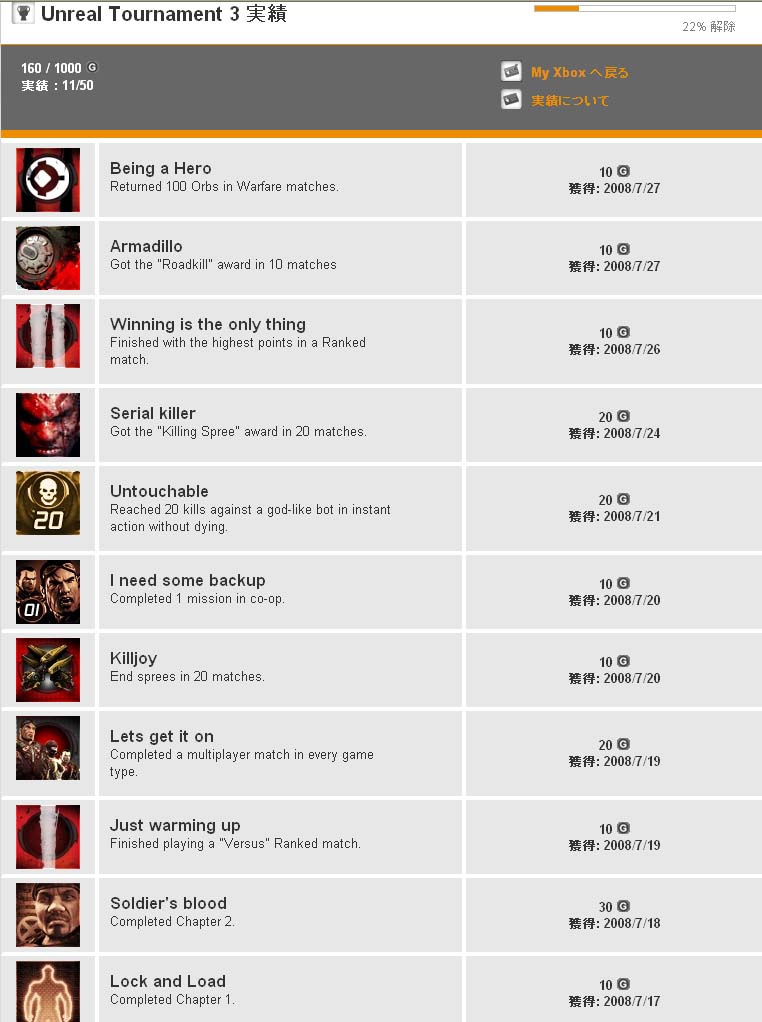Select the Just warming up achievement thumbnail
This screenshot has height=1022, width=762.
(48, 837)
